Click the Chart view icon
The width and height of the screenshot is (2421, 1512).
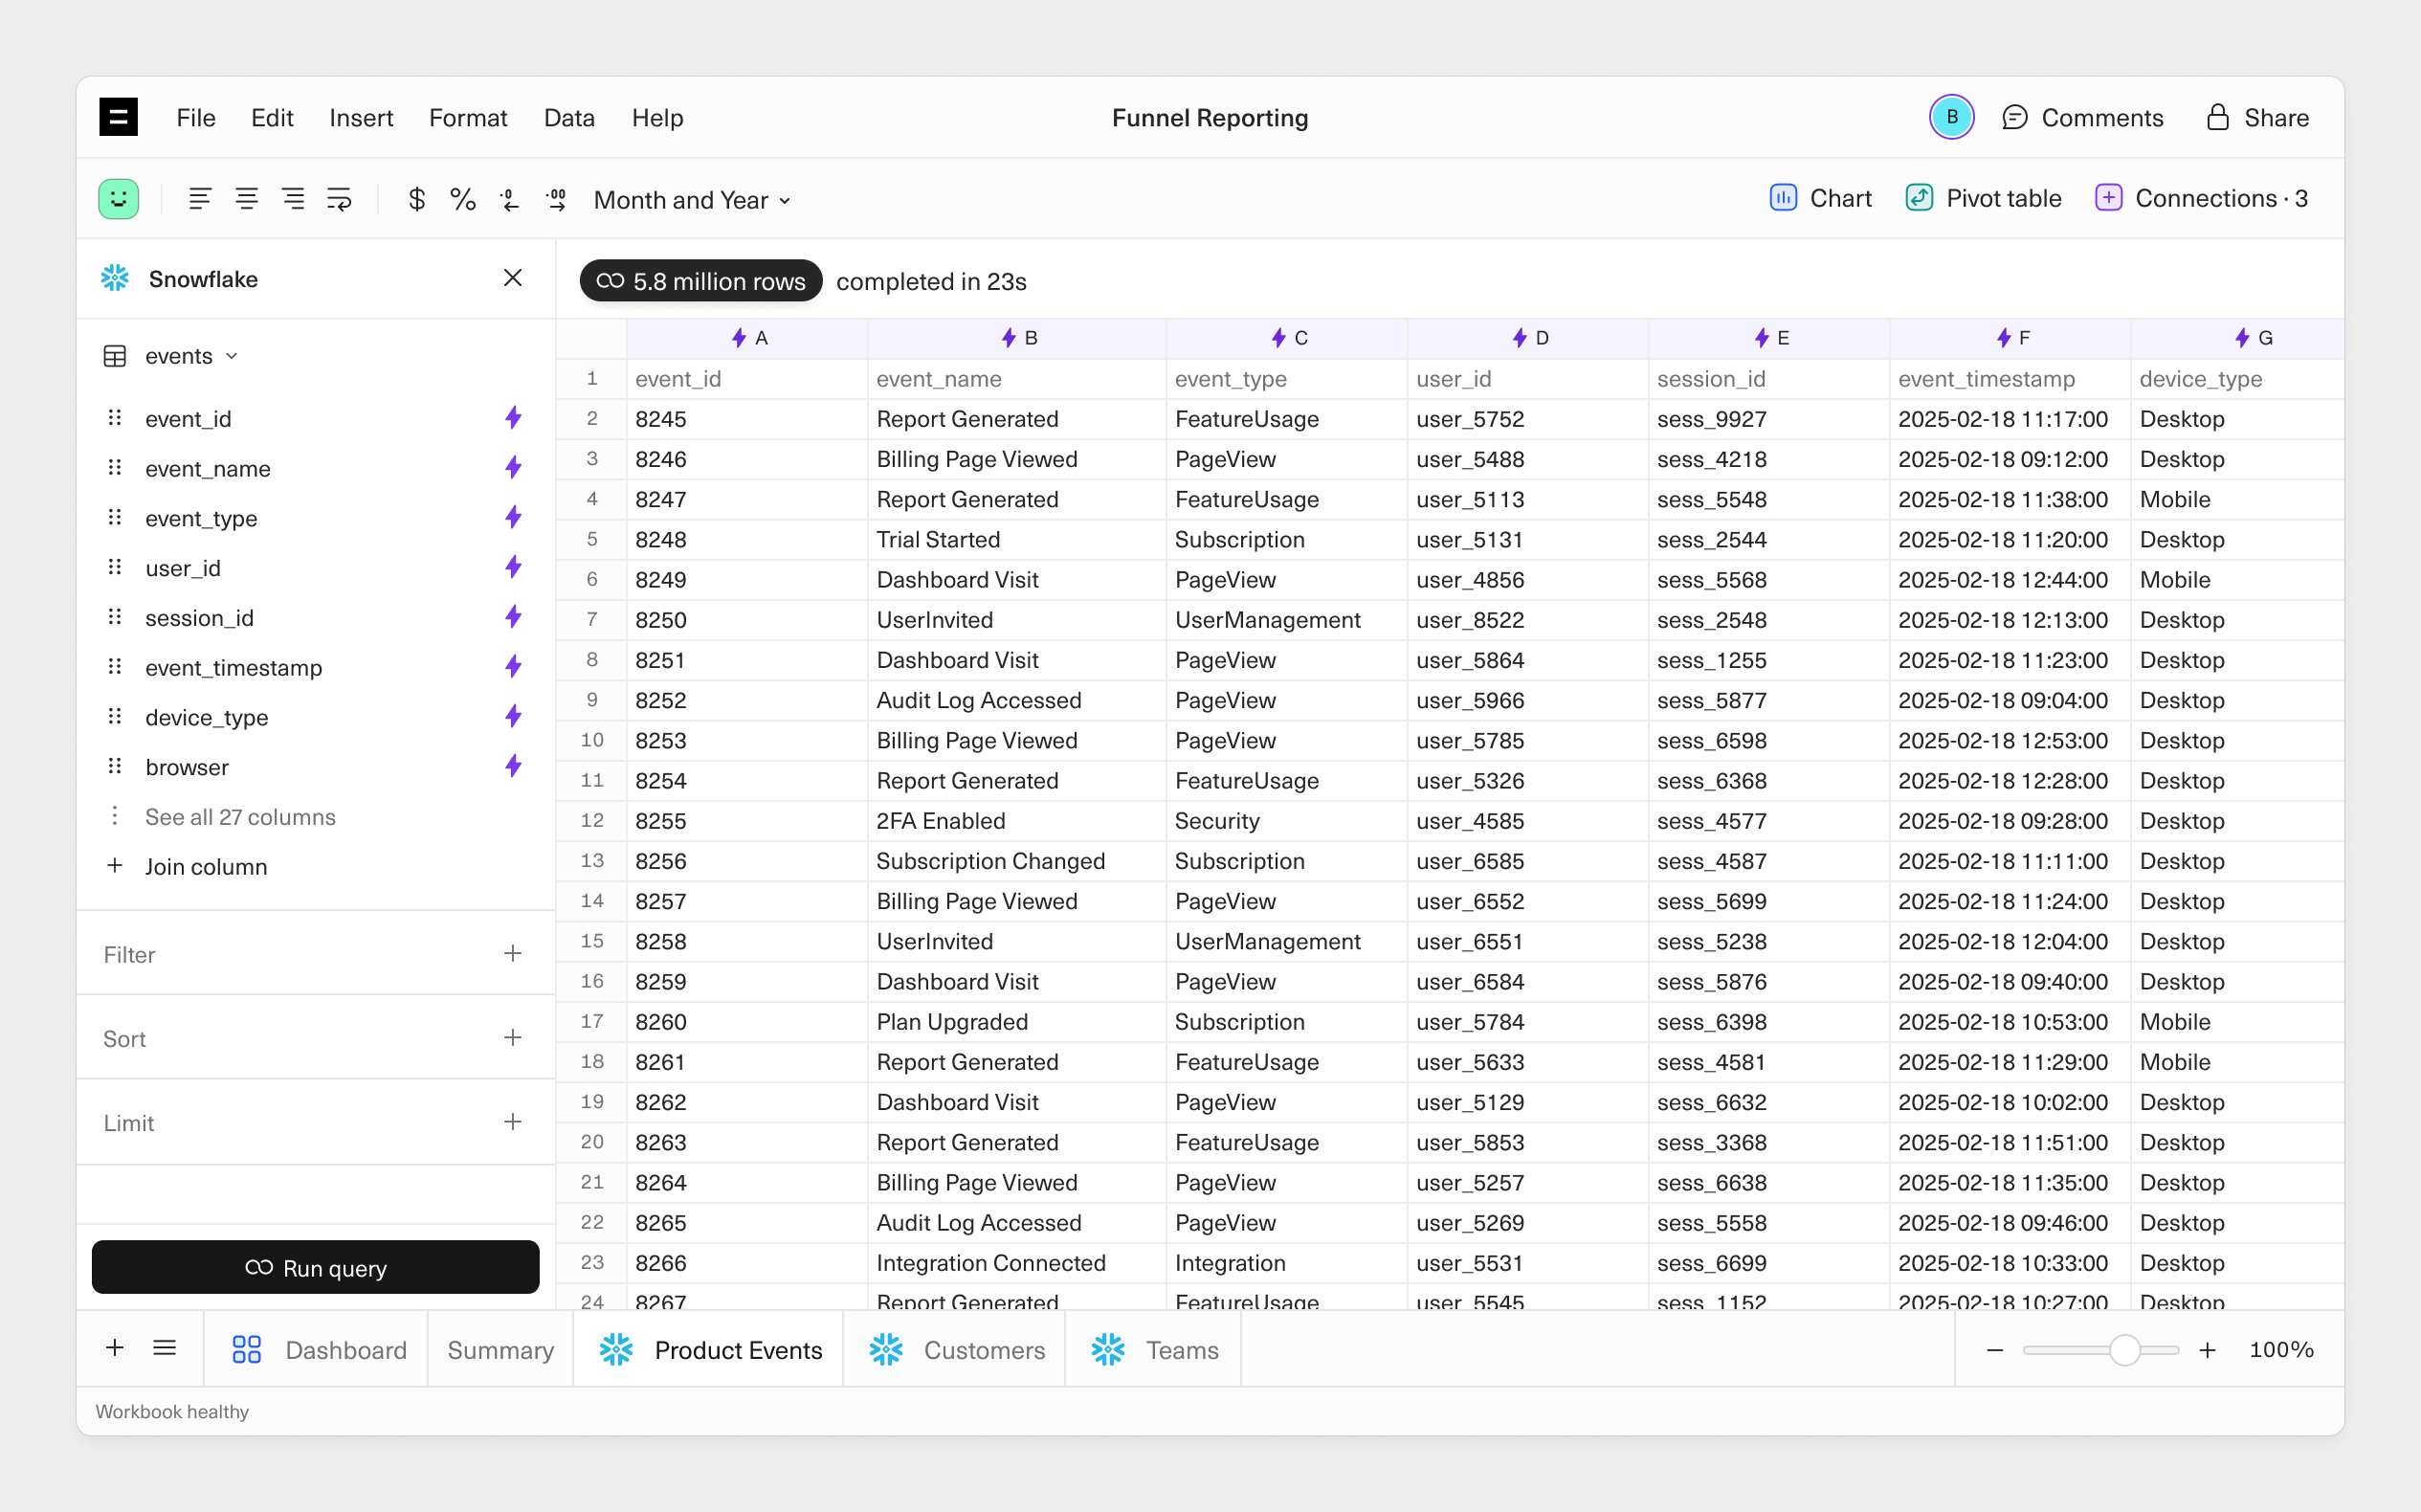point(1784,197)
